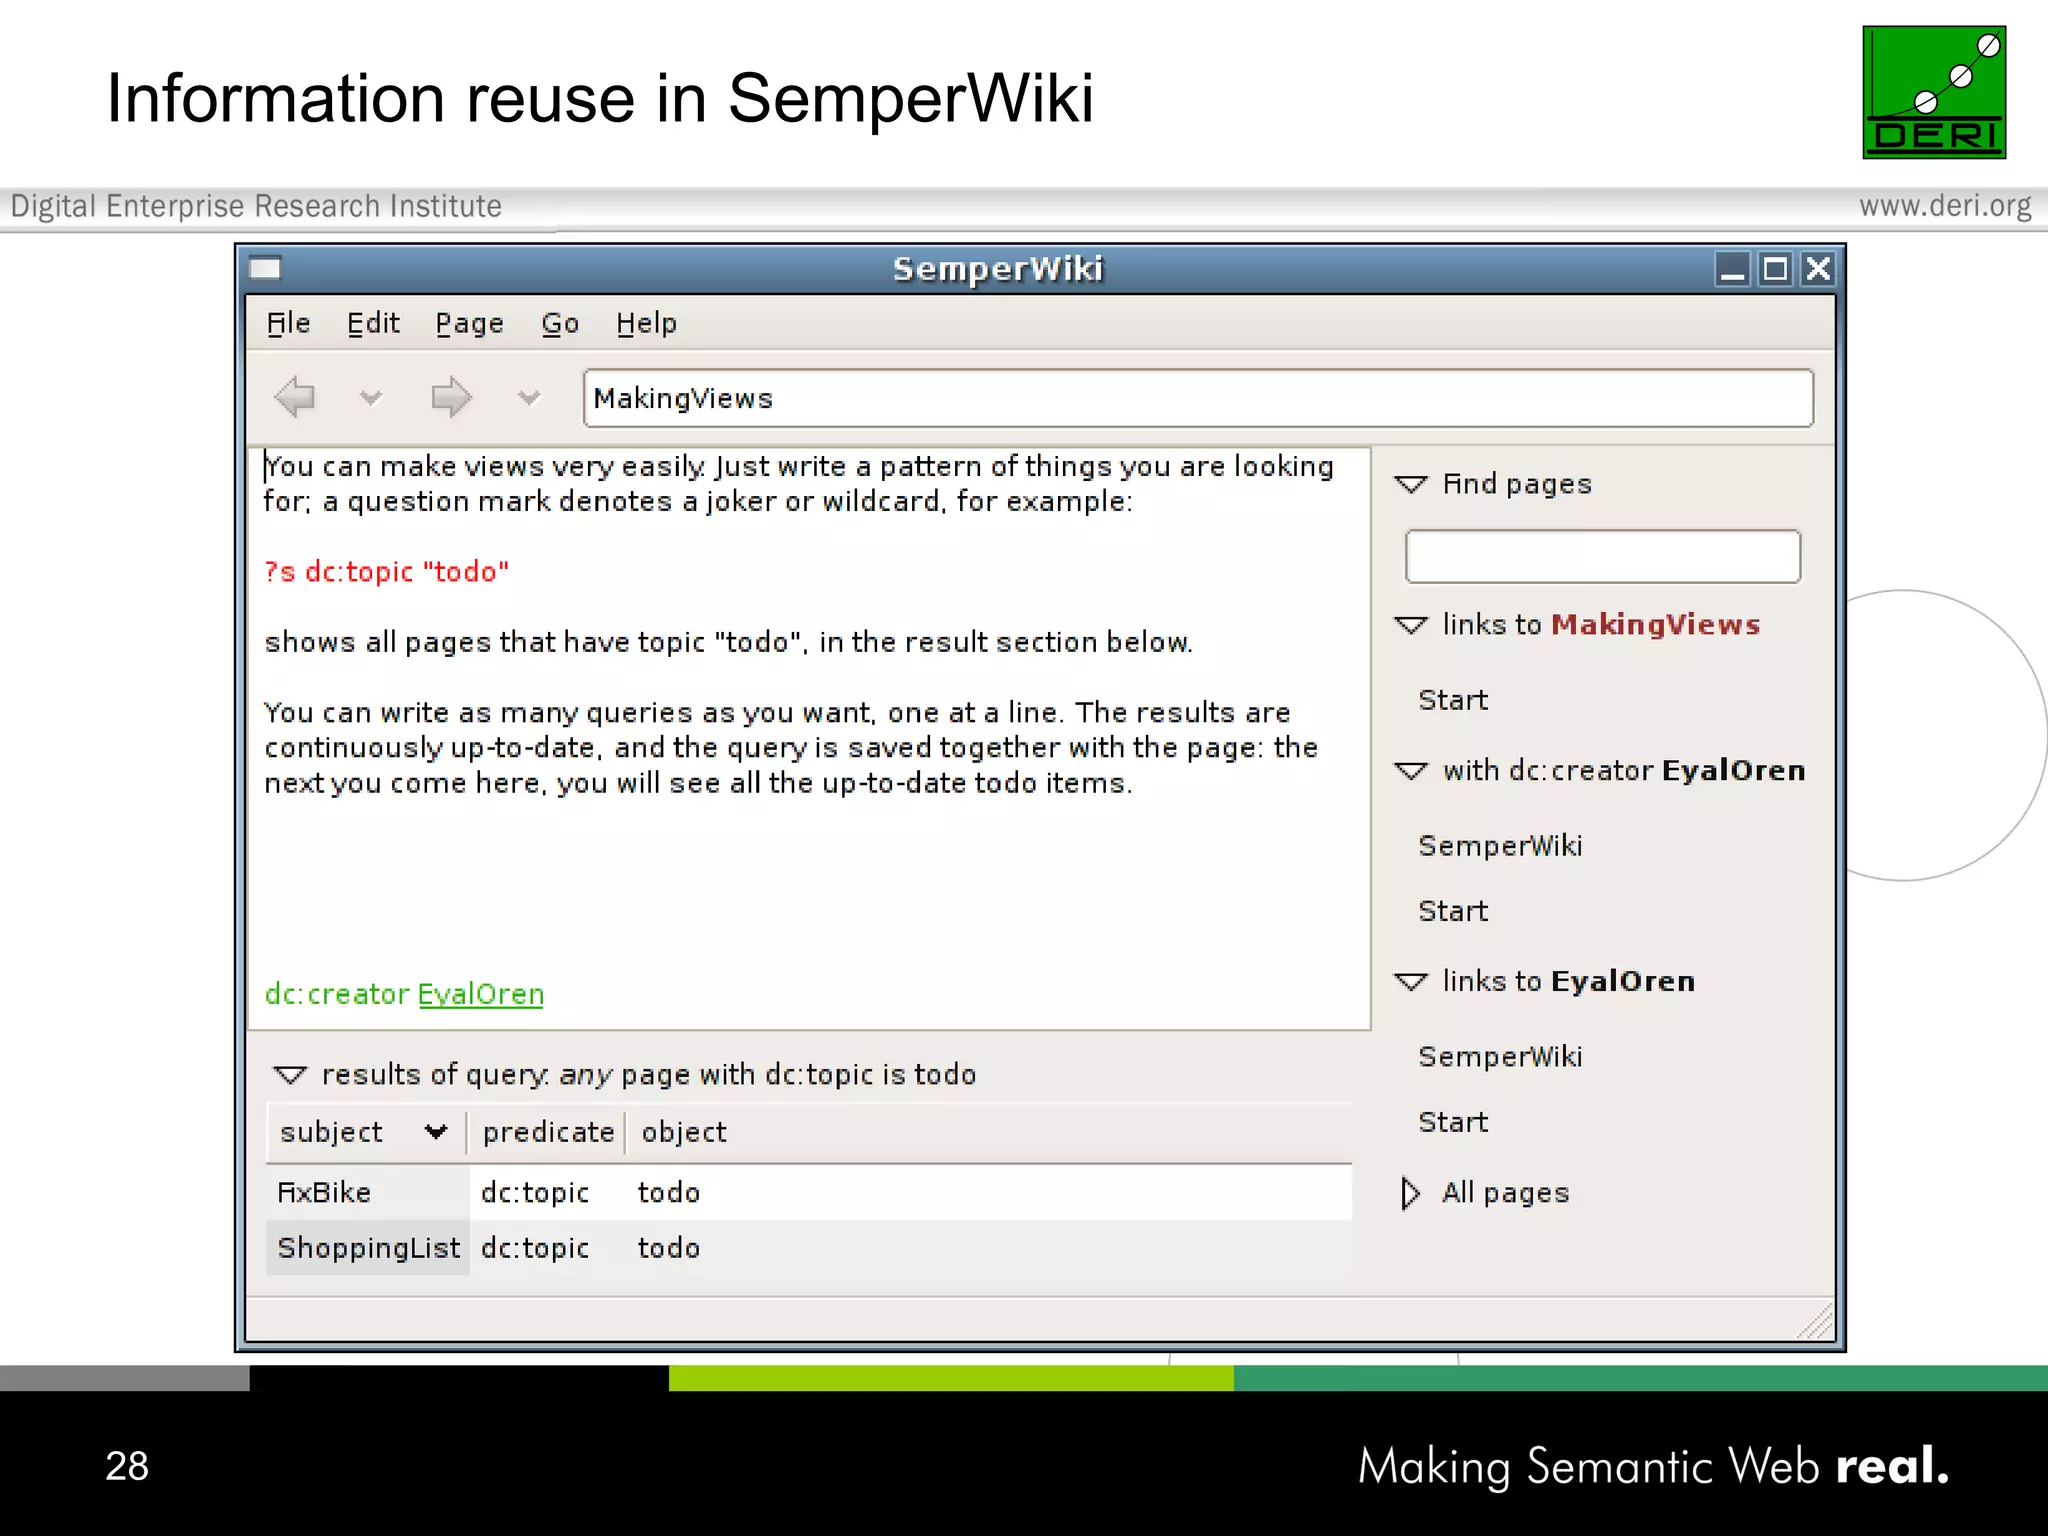The height and width of the screenshot is (1536, 2048).
Task: Open SemperWiki under links to EyalOren
Action: (x=1500, y=1057)
